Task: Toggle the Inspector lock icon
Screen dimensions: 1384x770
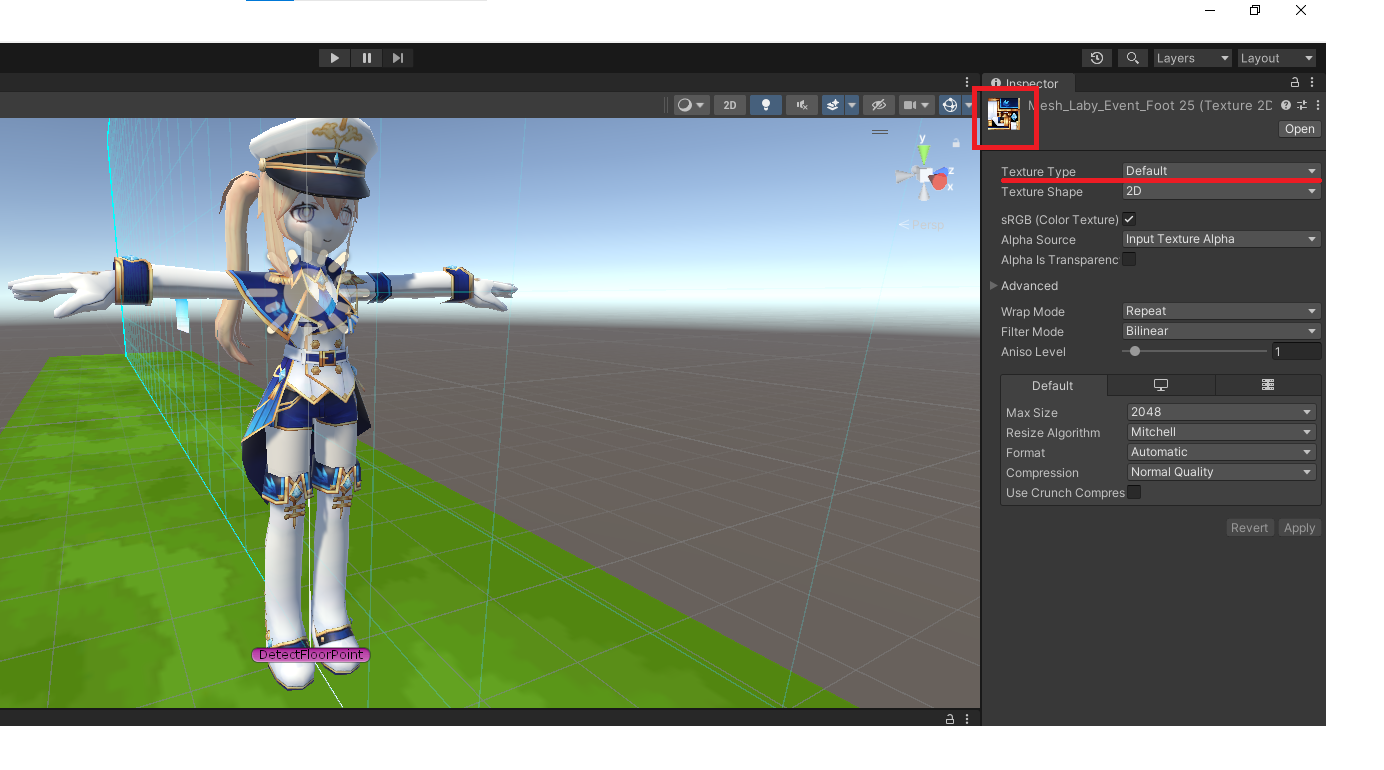Action: tap(1295, 83)
